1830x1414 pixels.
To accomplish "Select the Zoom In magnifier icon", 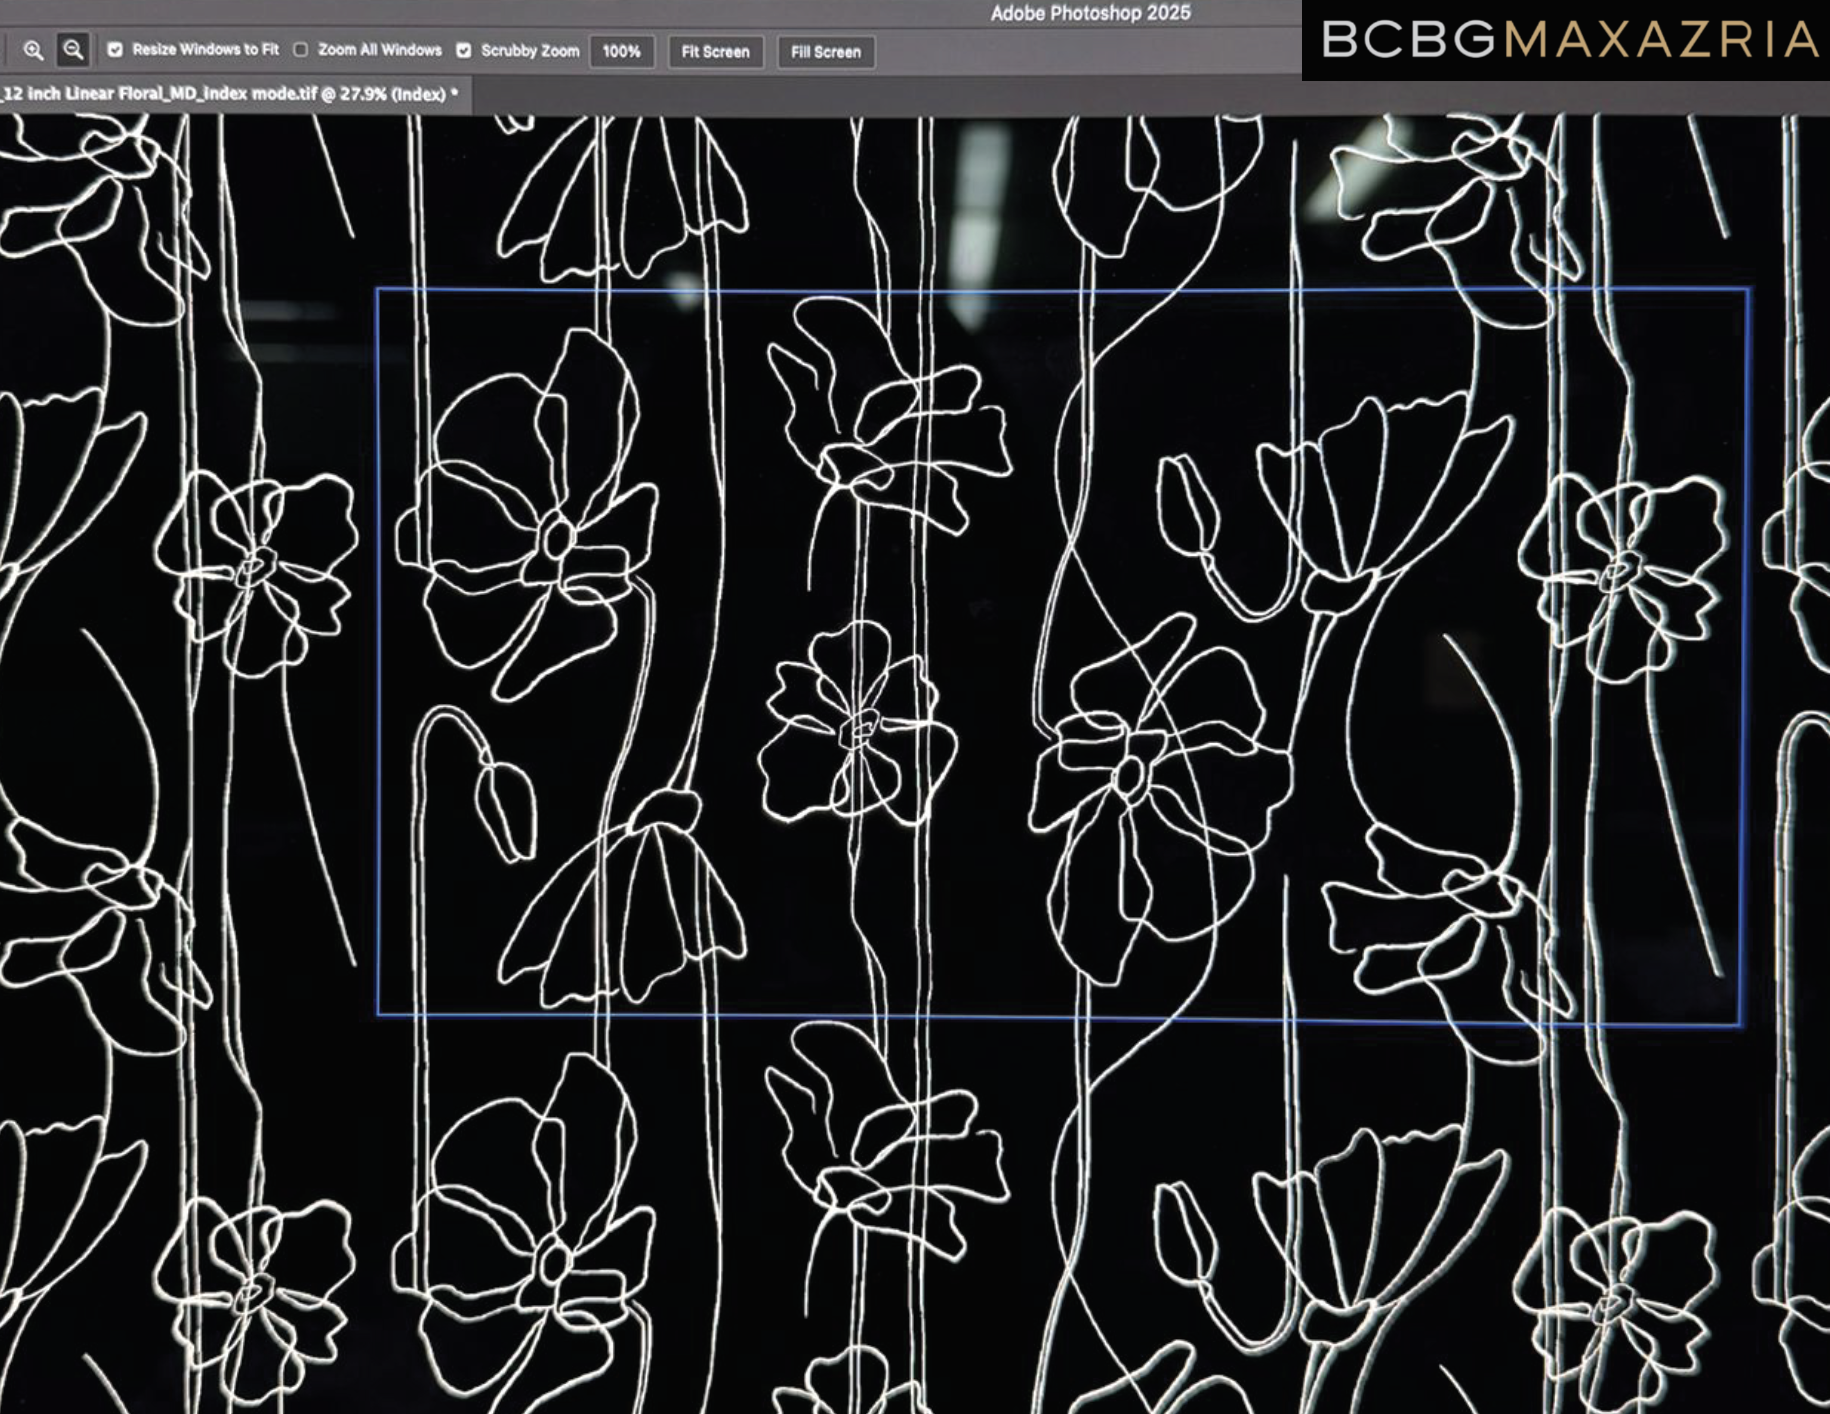I will pos(33,50).
